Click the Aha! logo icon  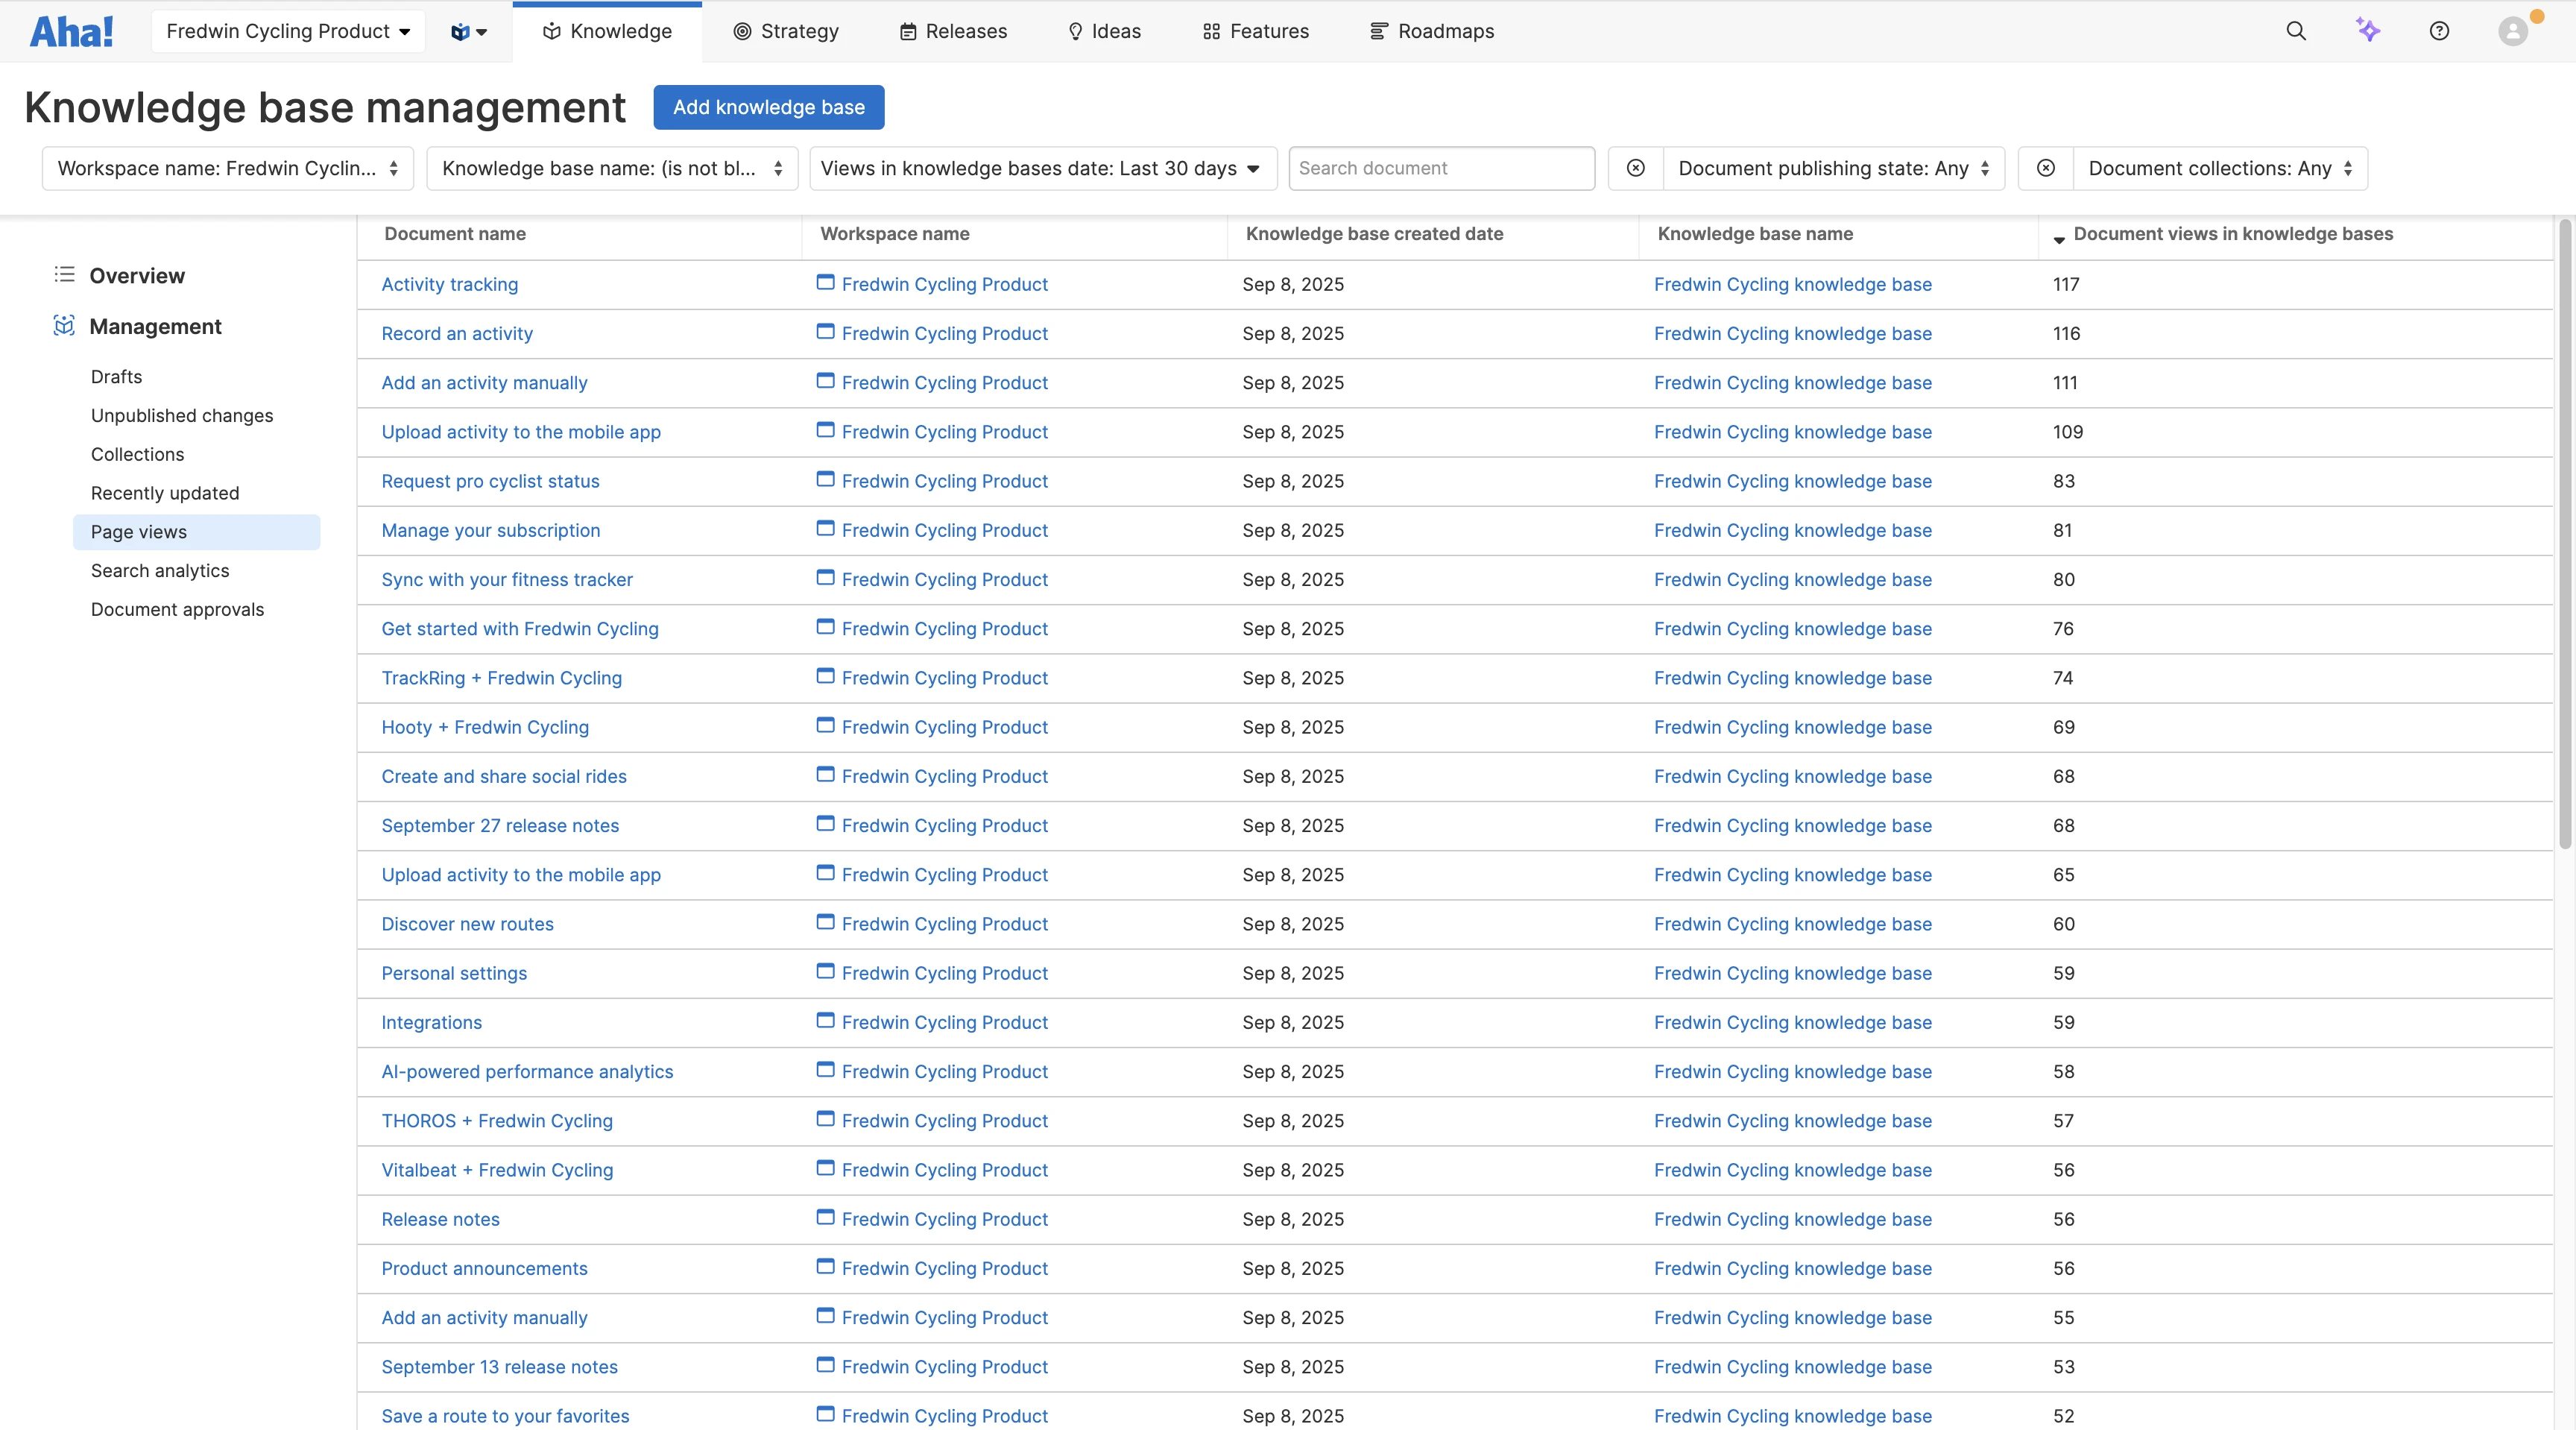coord(71,31)
